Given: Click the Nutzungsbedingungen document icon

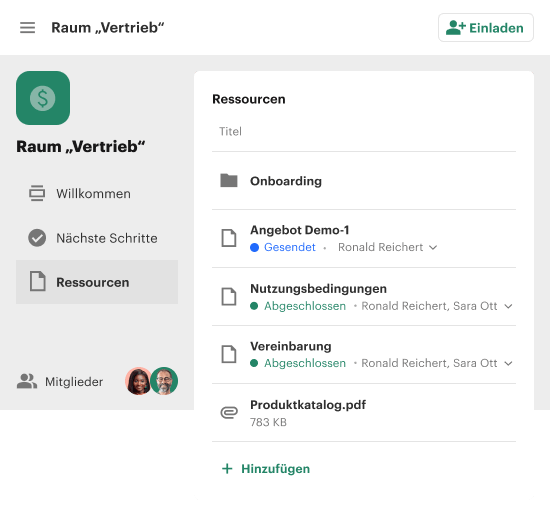Looking at the screenshot, I should tap(229, 296).
